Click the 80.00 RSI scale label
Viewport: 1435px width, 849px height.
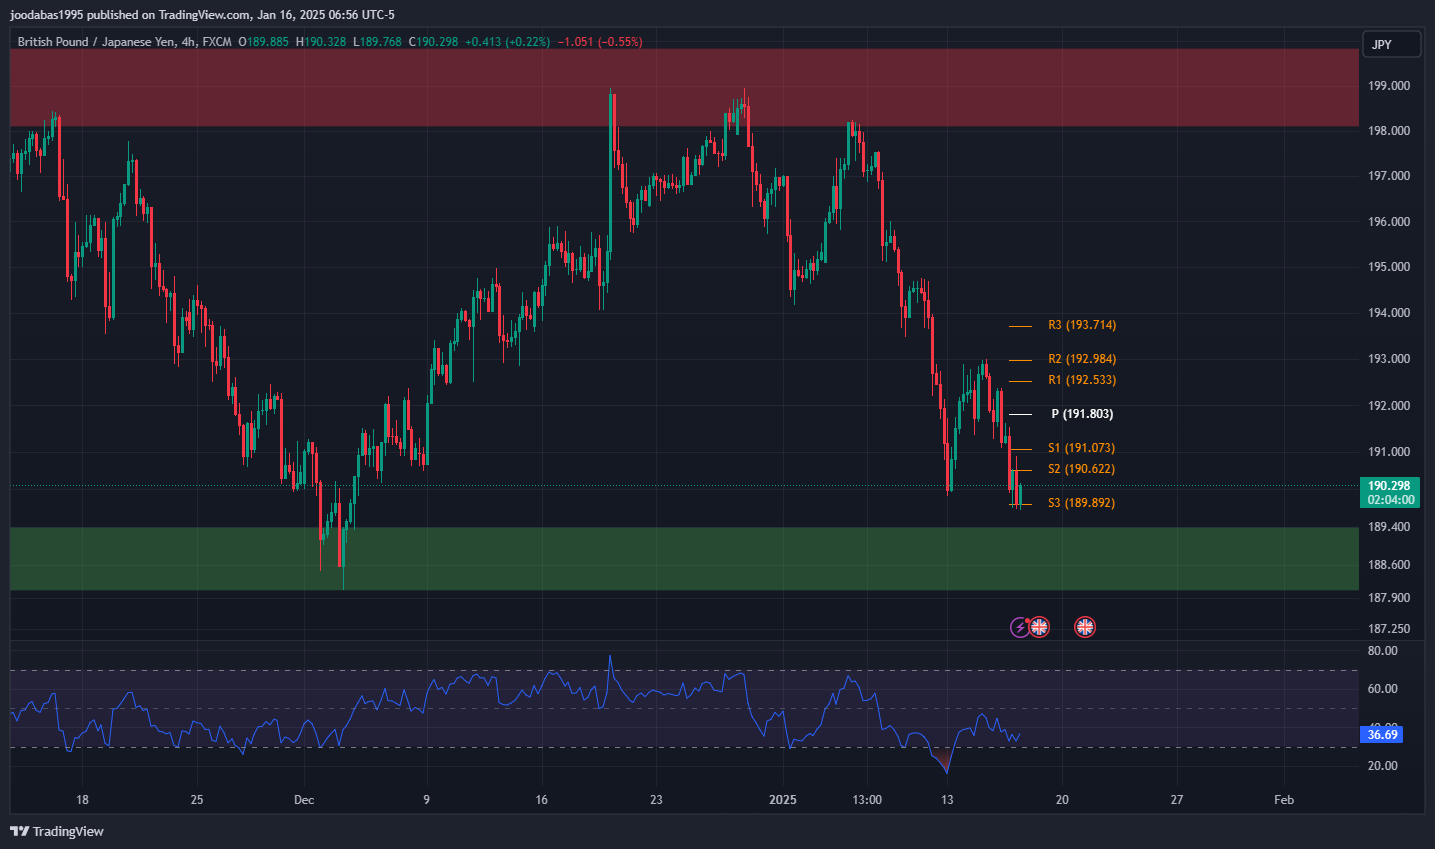(1382, 651)
